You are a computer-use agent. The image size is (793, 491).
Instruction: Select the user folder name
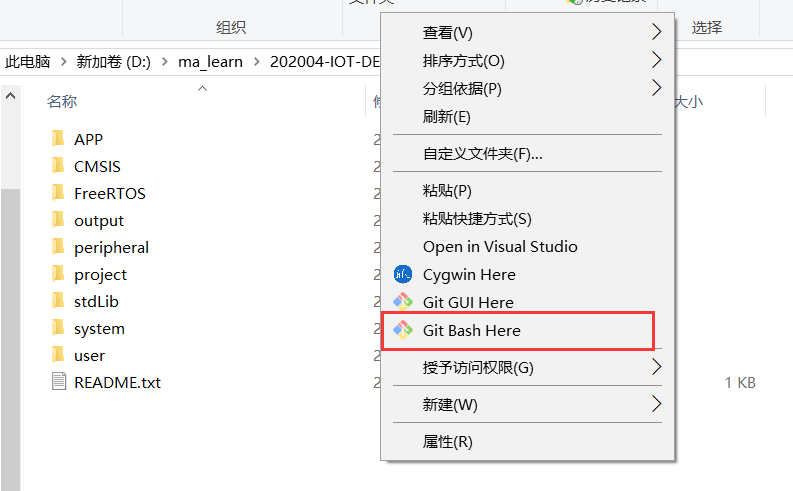tap(89, 355)
